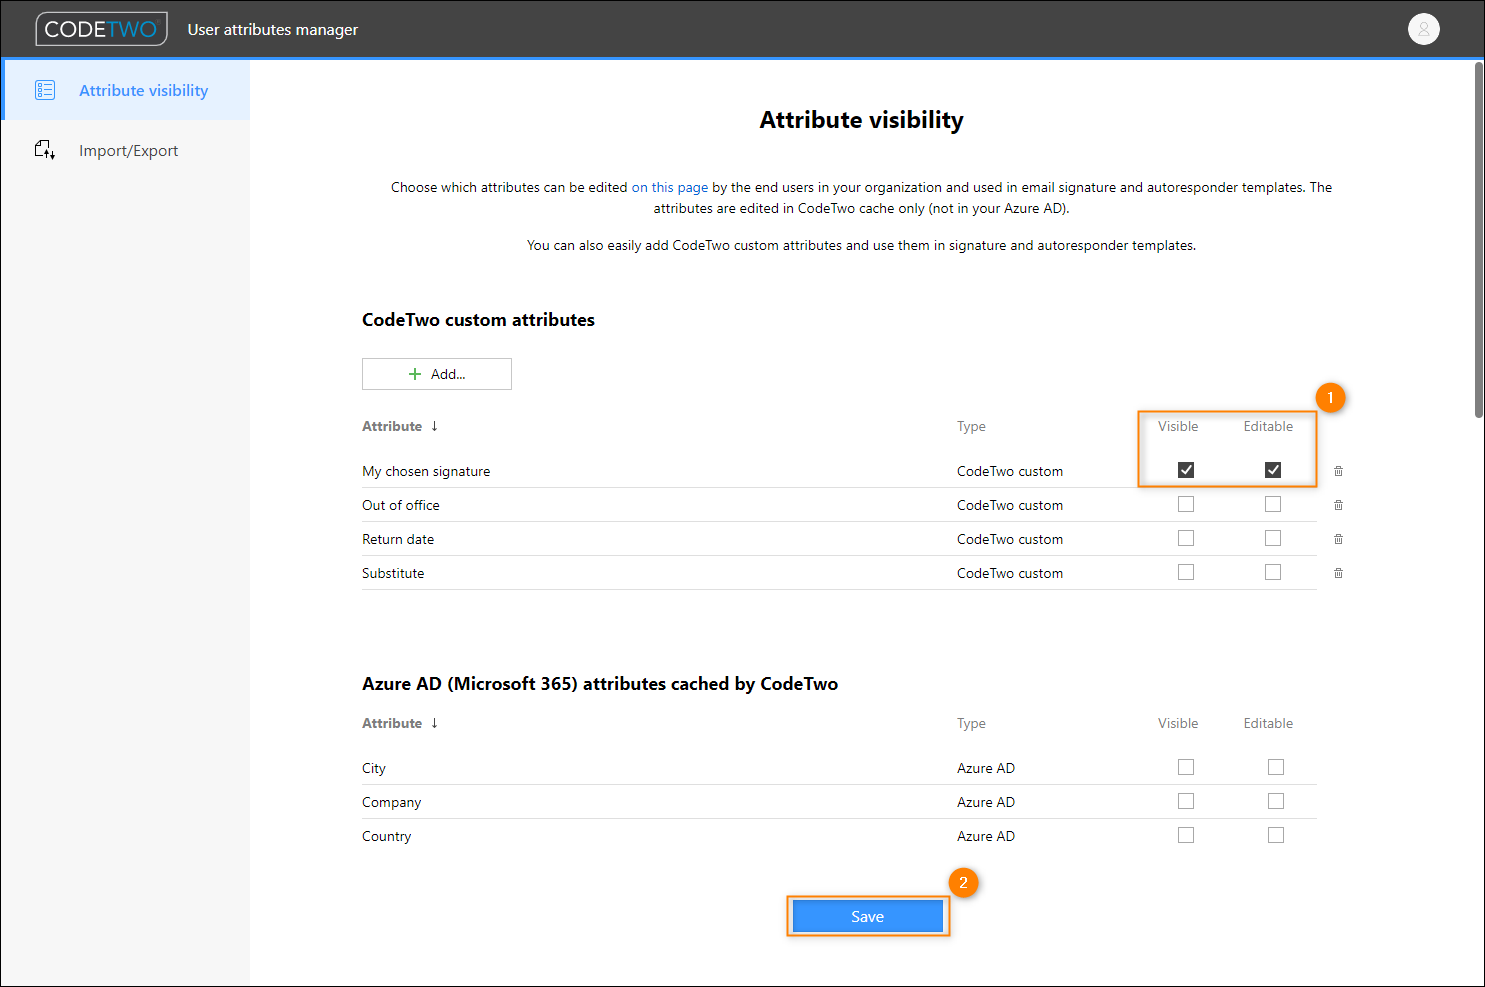
Task: Uncheck Visible for My chosen signature
Action: [1186, 470]
